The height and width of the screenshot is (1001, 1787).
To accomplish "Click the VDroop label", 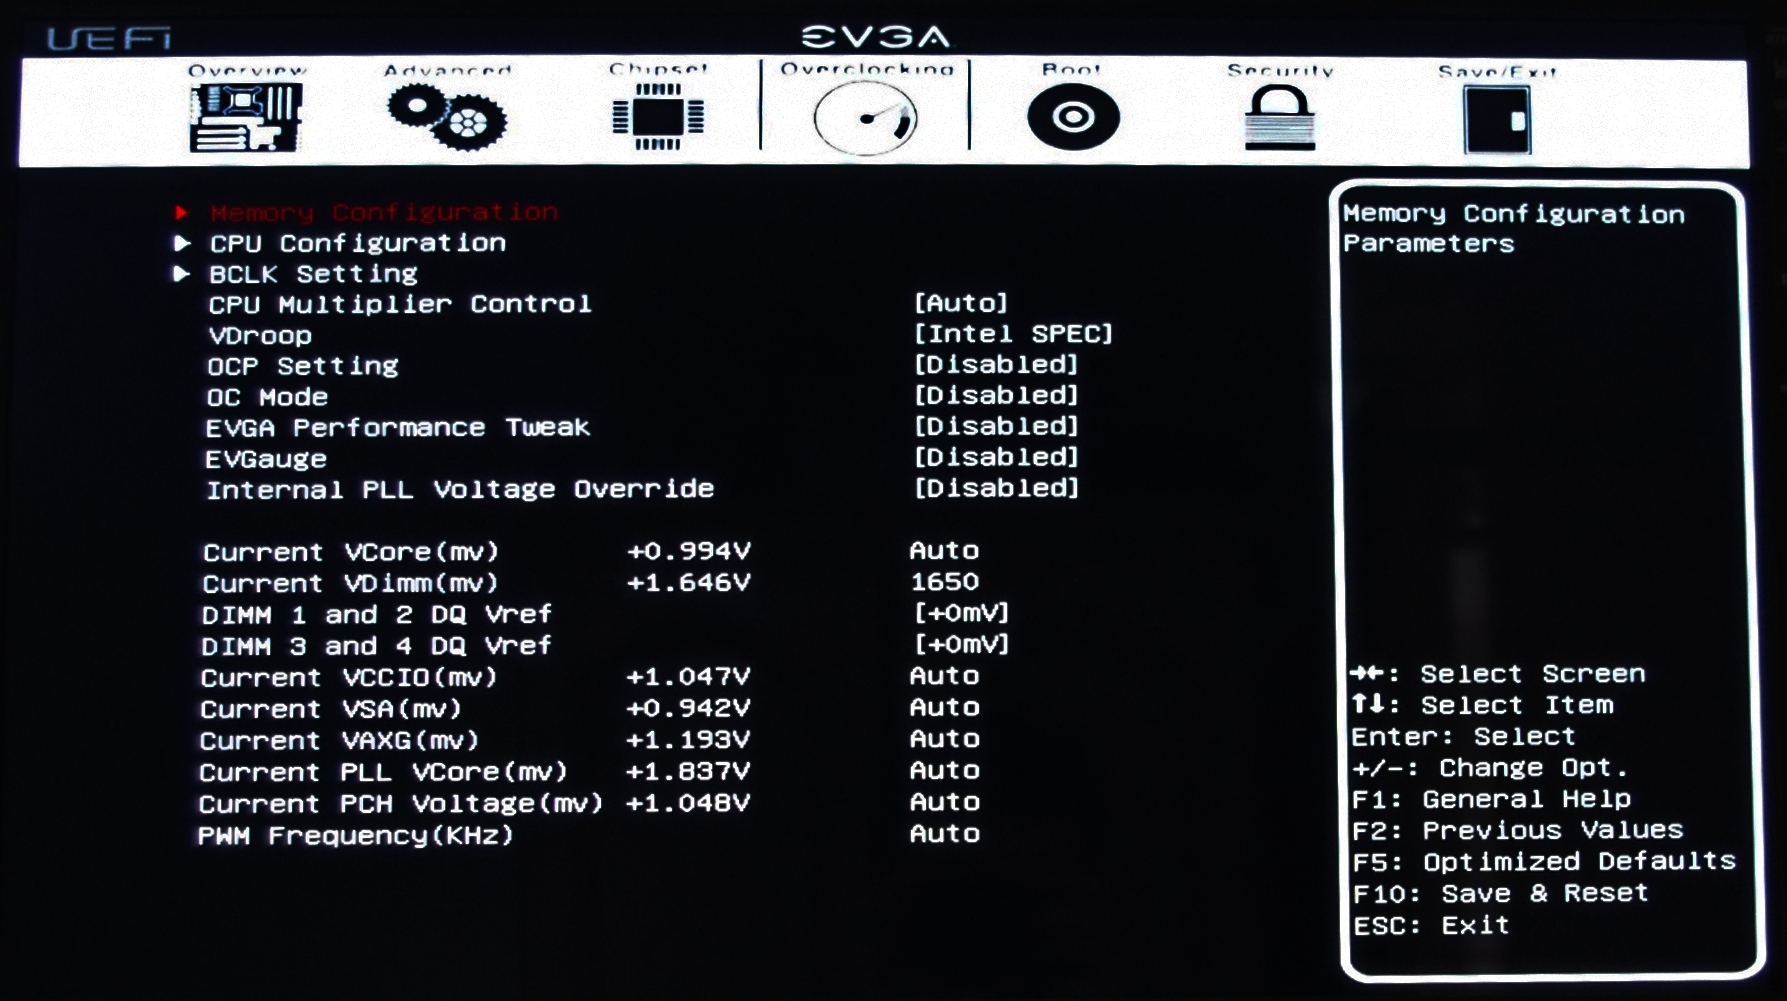I will click(x=260, y=335).
